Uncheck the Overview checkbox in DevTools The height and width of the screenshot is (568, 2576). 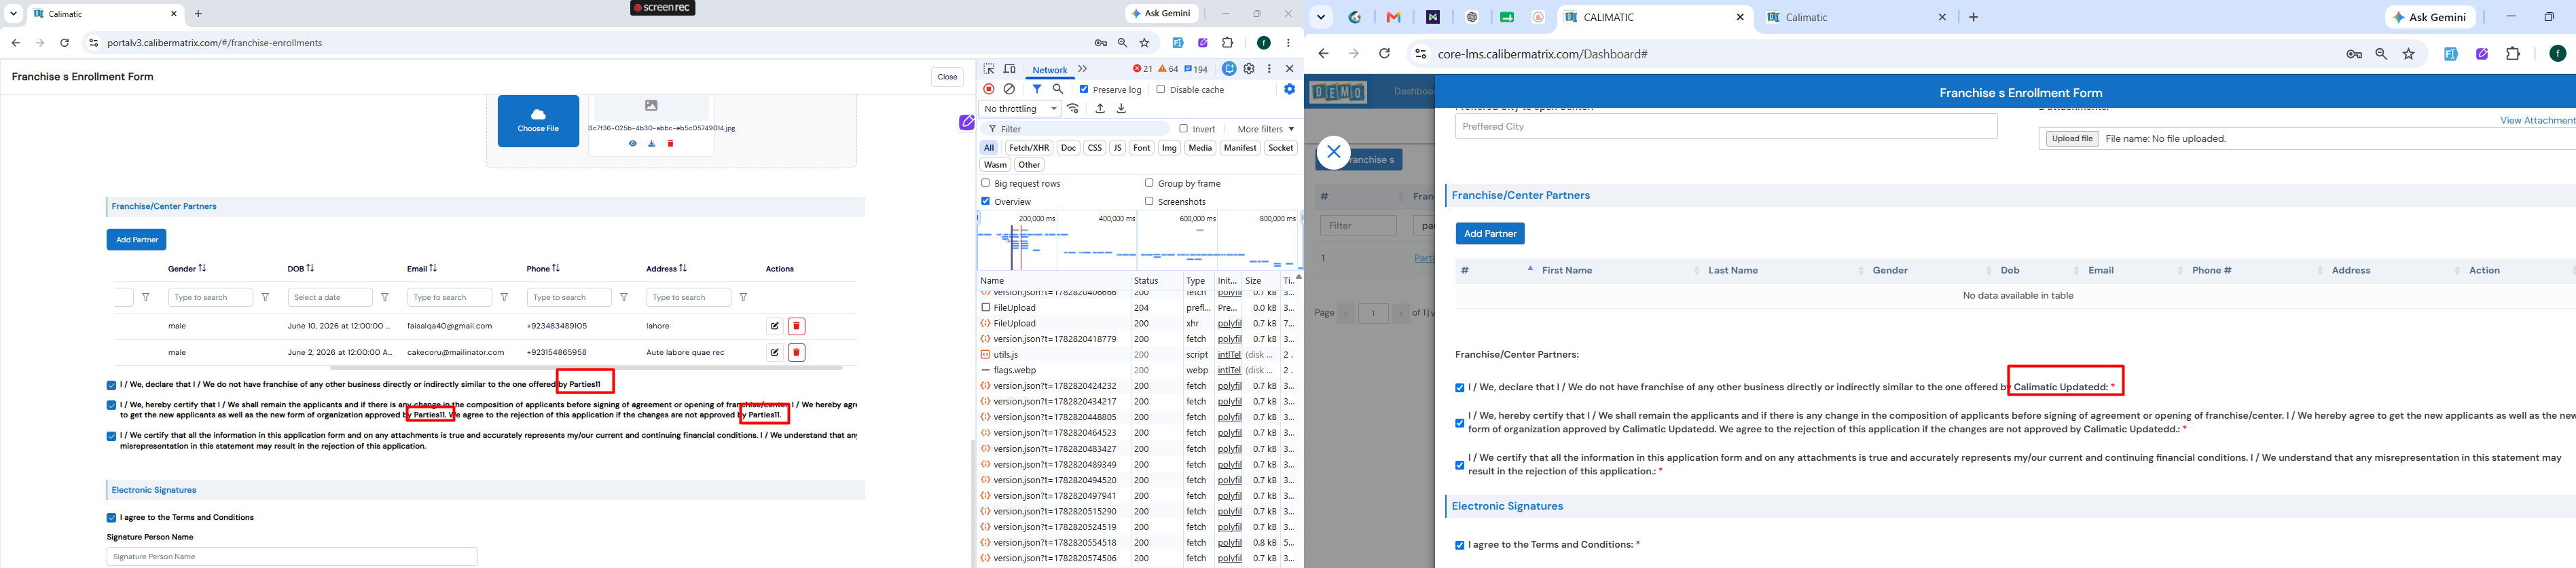[x=985, y=201]
